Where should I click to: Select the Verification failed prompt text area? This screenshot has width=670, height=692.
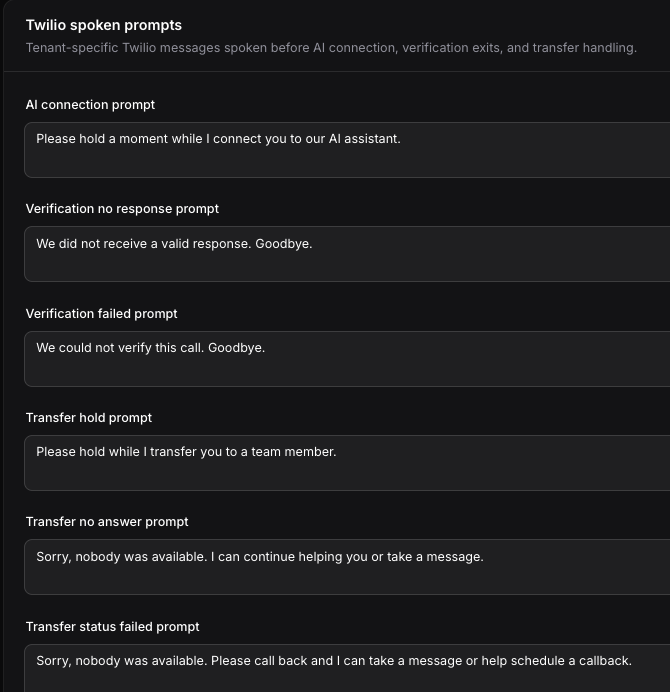coord(347,359)
